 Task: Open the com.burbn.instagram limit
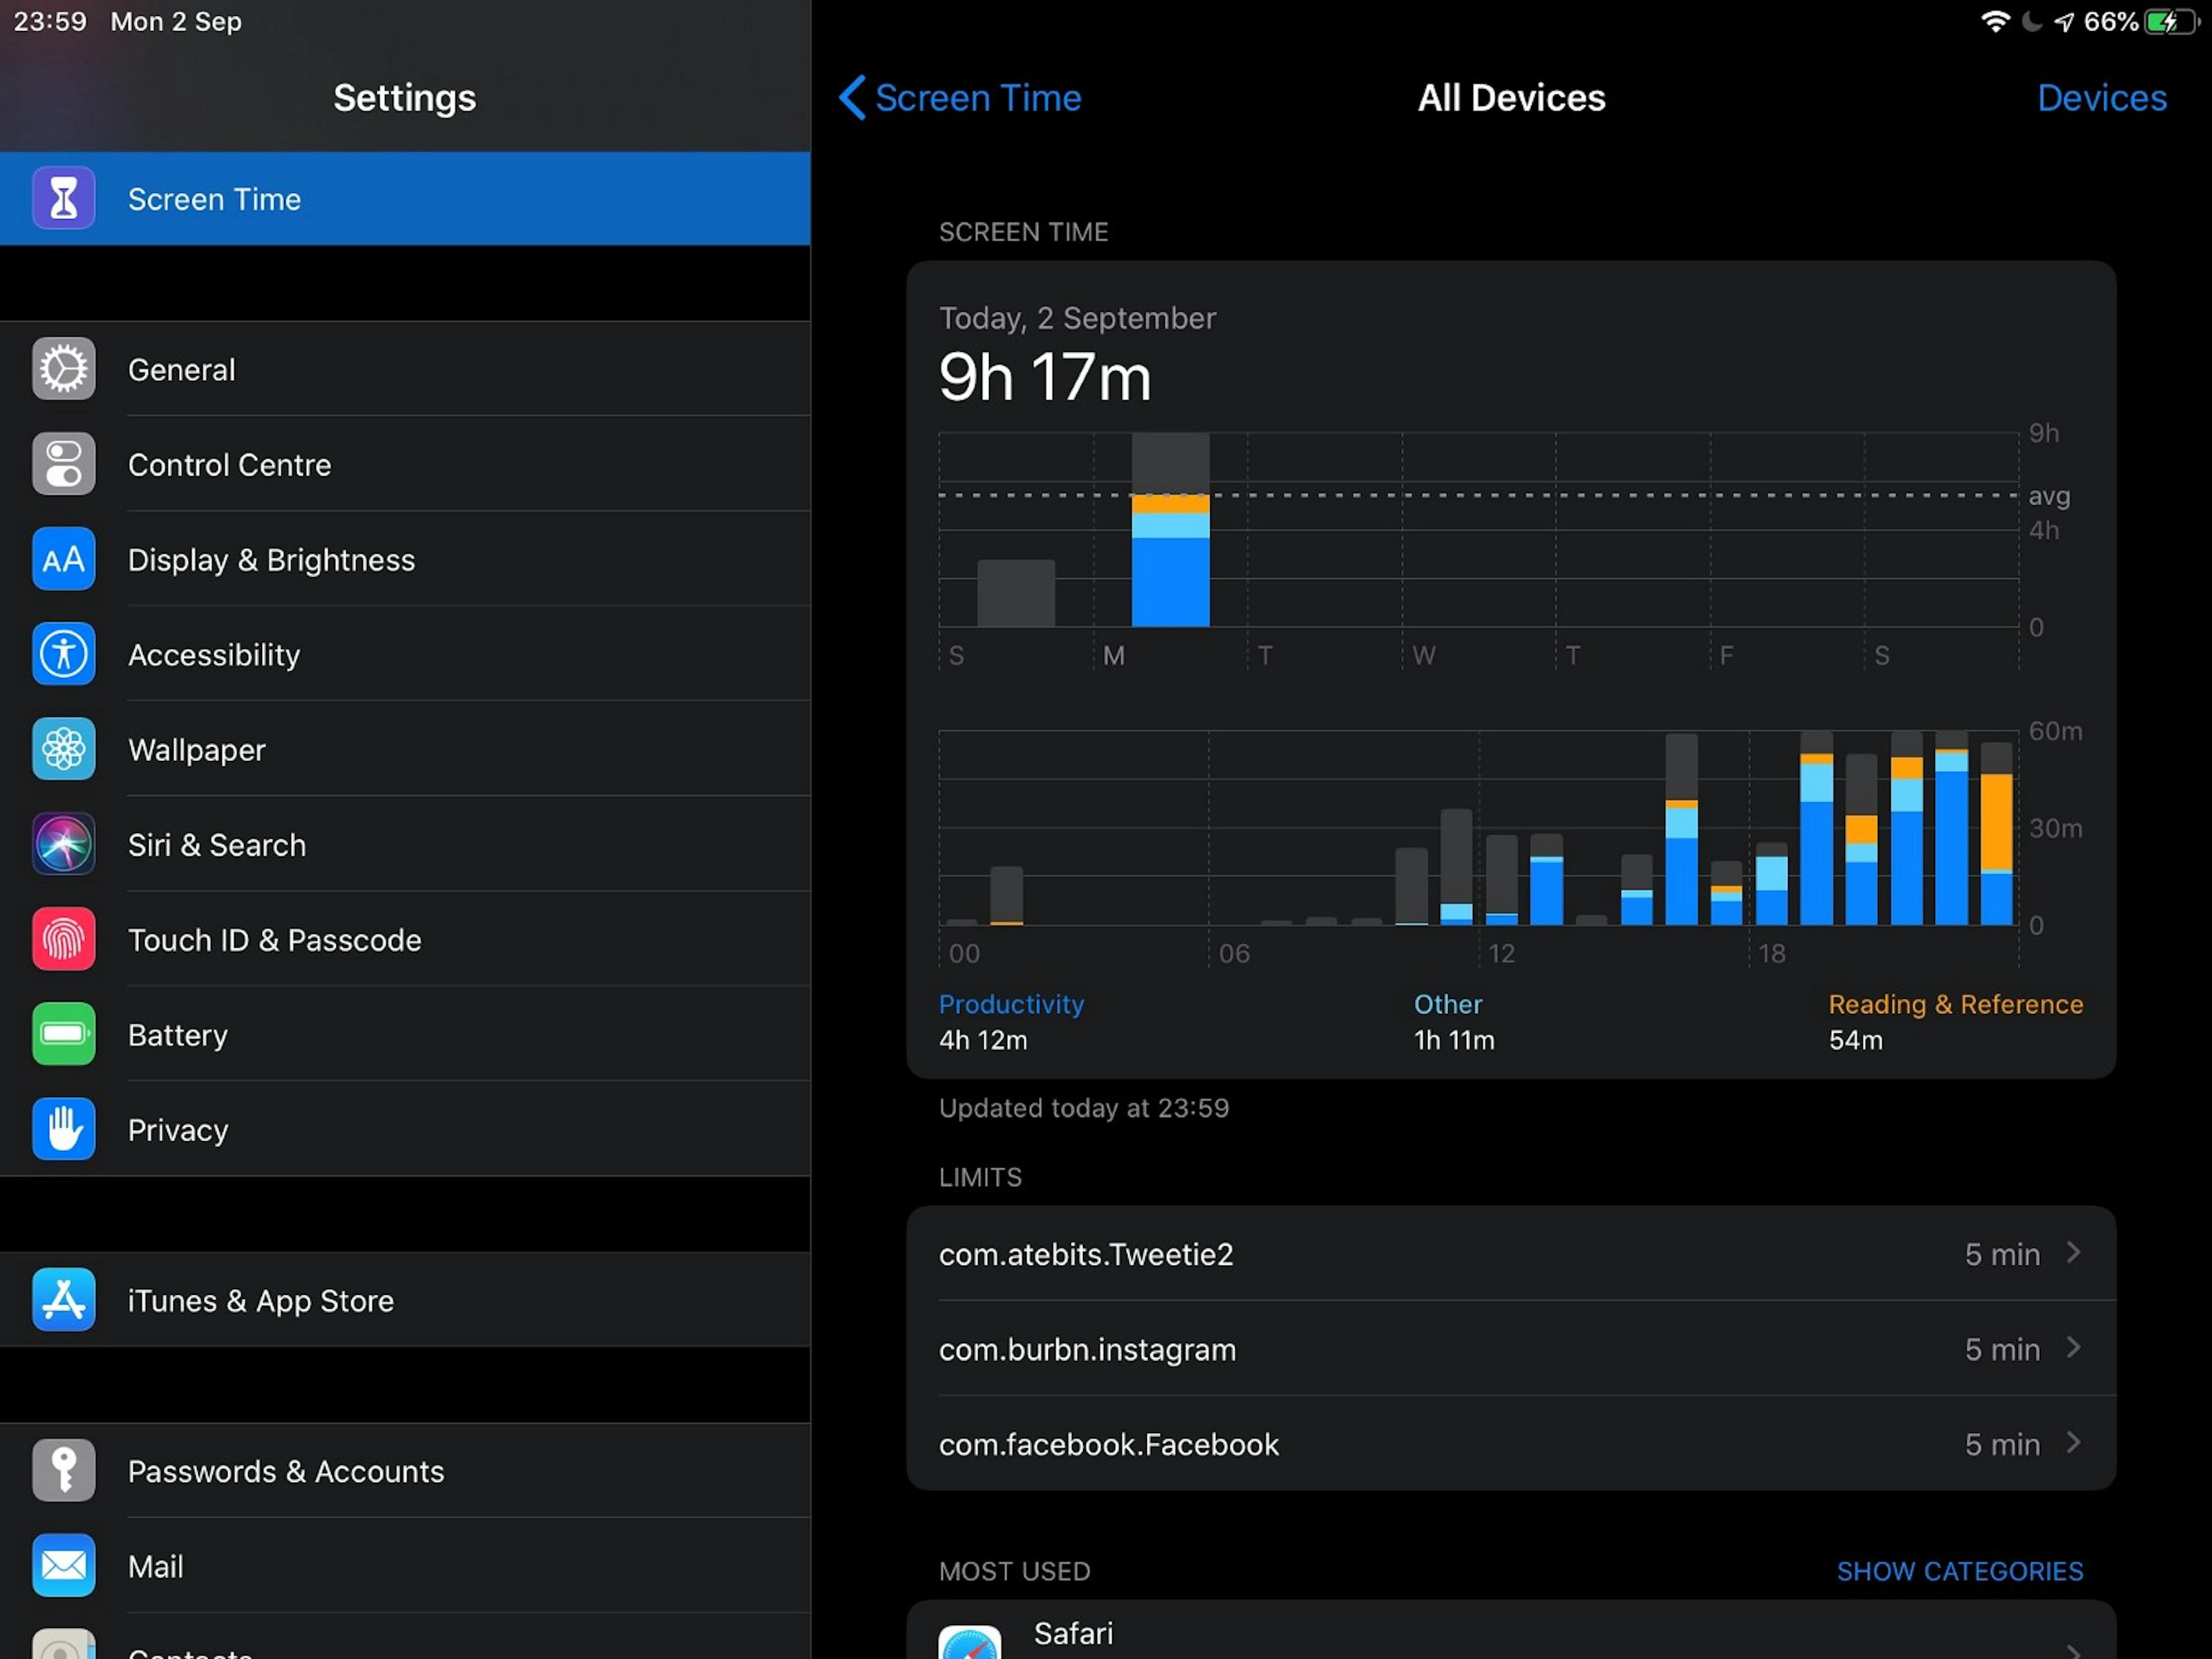(1511, 1348)
